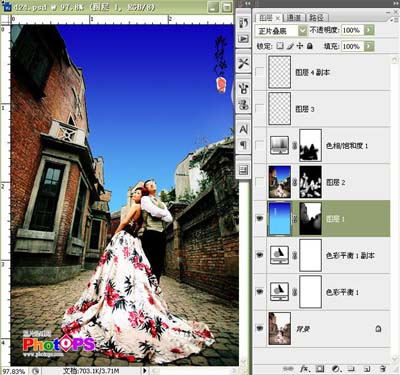Viewport: 400px width, 375px height.
Task: Switch to the 路径 paths tab
Action: coord(316,17)
